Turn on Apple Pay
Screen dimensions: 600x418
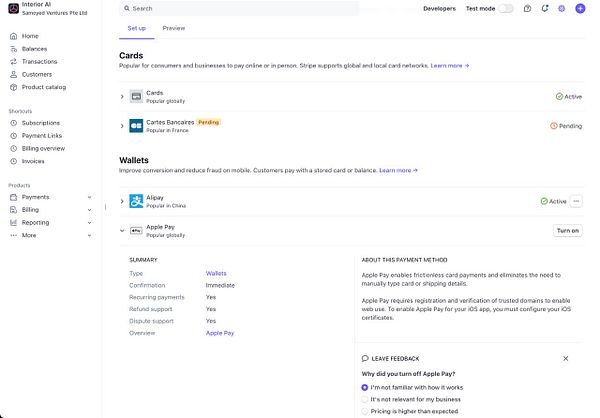tap(567, 231)
